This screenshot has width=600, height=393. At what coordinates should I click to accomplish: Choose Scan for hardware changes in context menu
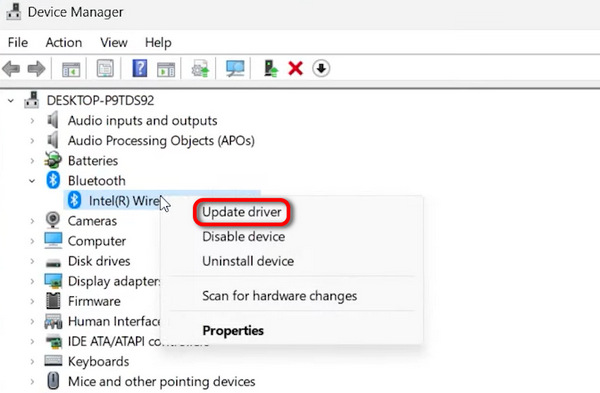[279, 296]
